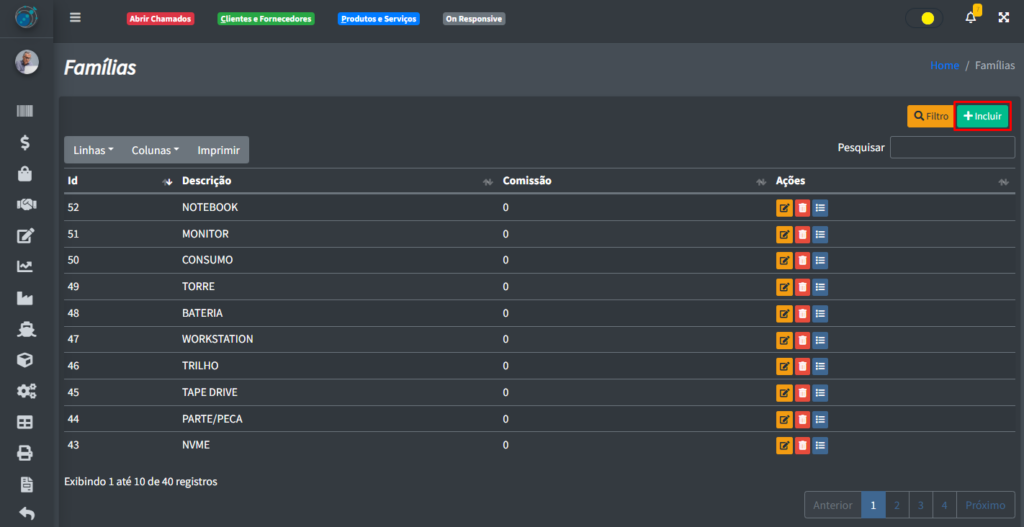Click the gears settings sidebar icon
Screen dimensions: 1024x527
pos(26,391)
